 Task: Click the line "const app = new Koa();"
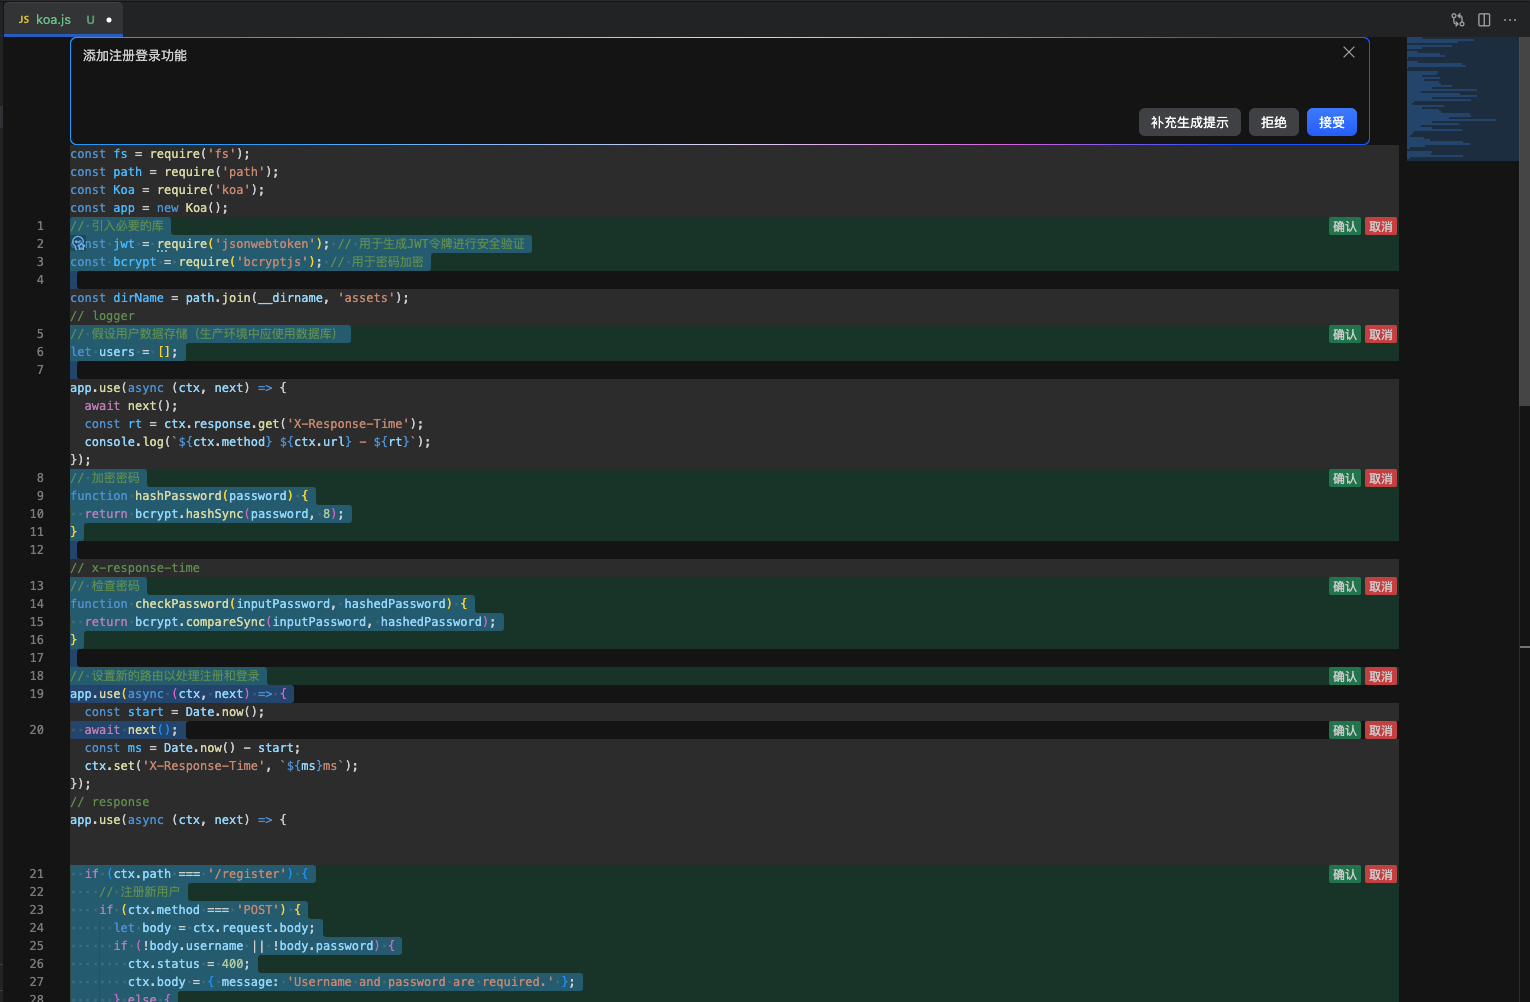pyautogui.click(x=149, y=208)
